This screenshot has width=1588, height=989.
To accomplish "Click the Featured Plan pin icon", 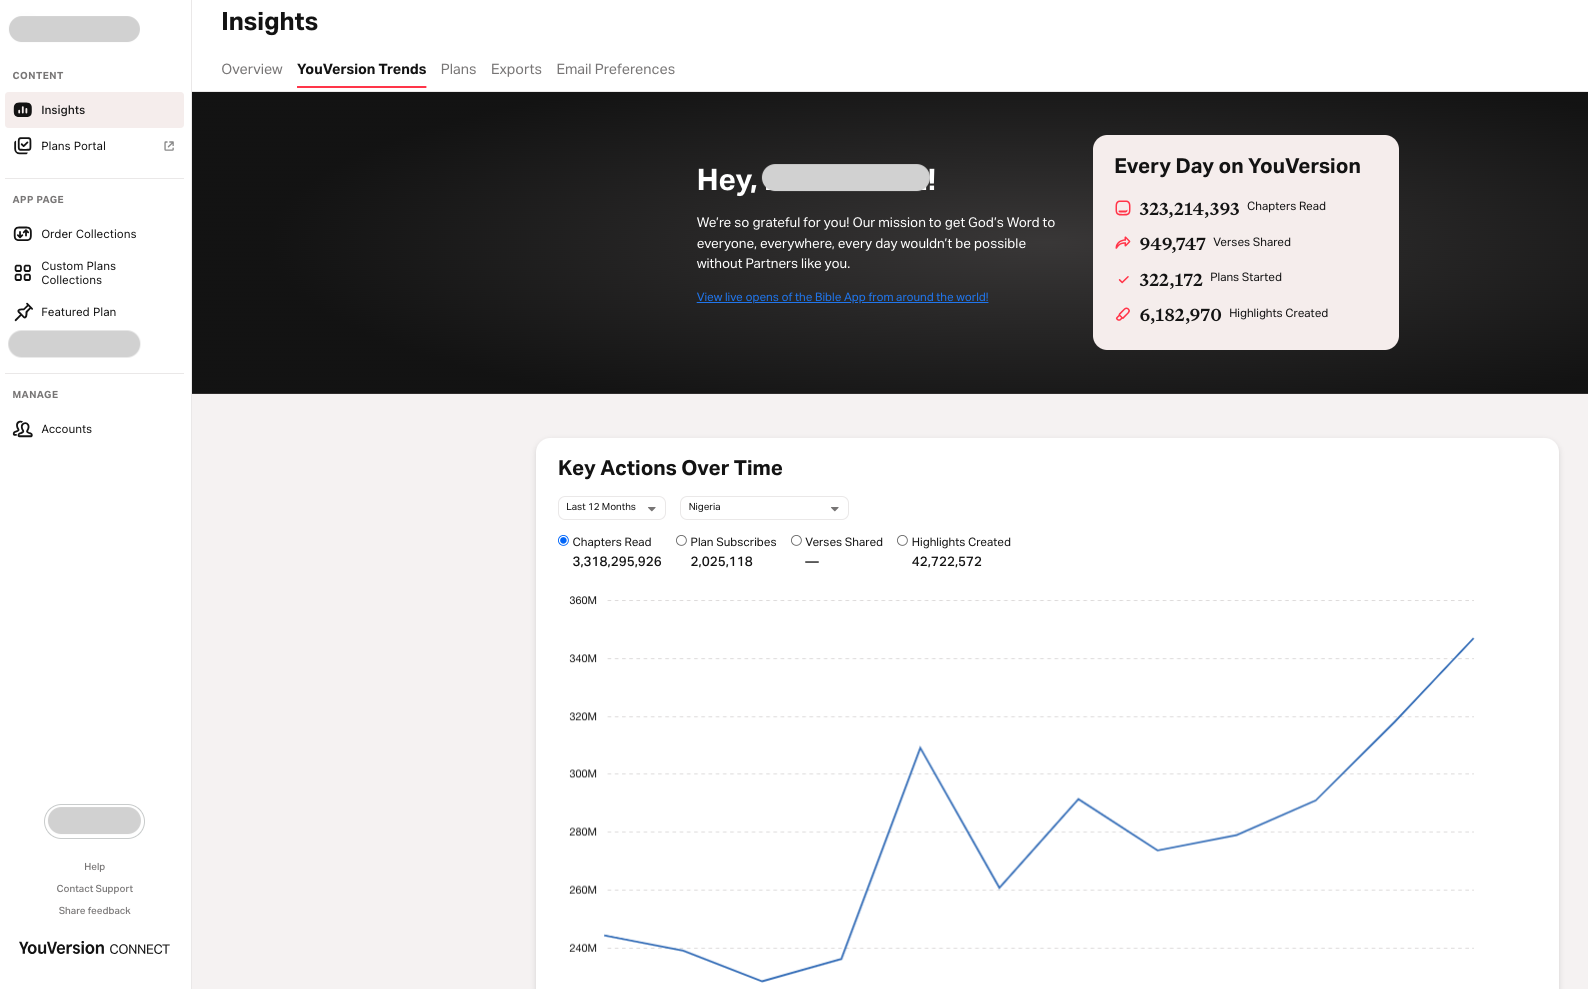I will point(23,312).
